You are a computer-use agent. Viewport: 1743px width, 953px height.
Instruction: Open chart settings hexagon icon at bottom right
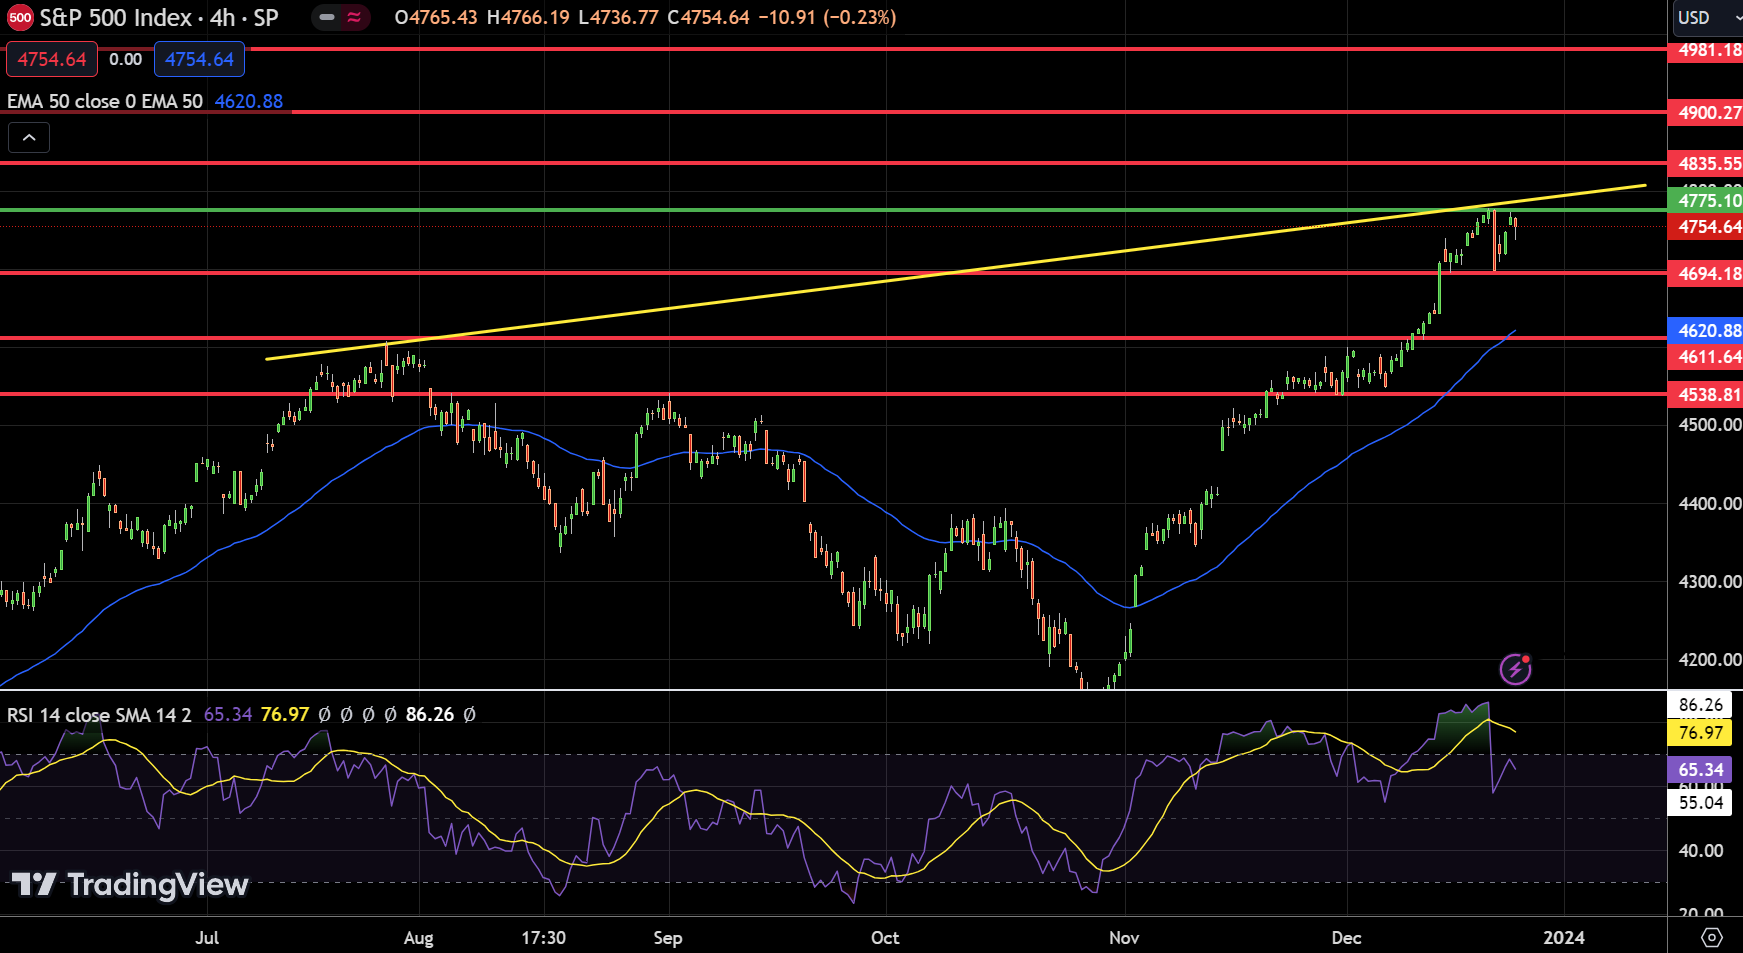(1712, 937)
